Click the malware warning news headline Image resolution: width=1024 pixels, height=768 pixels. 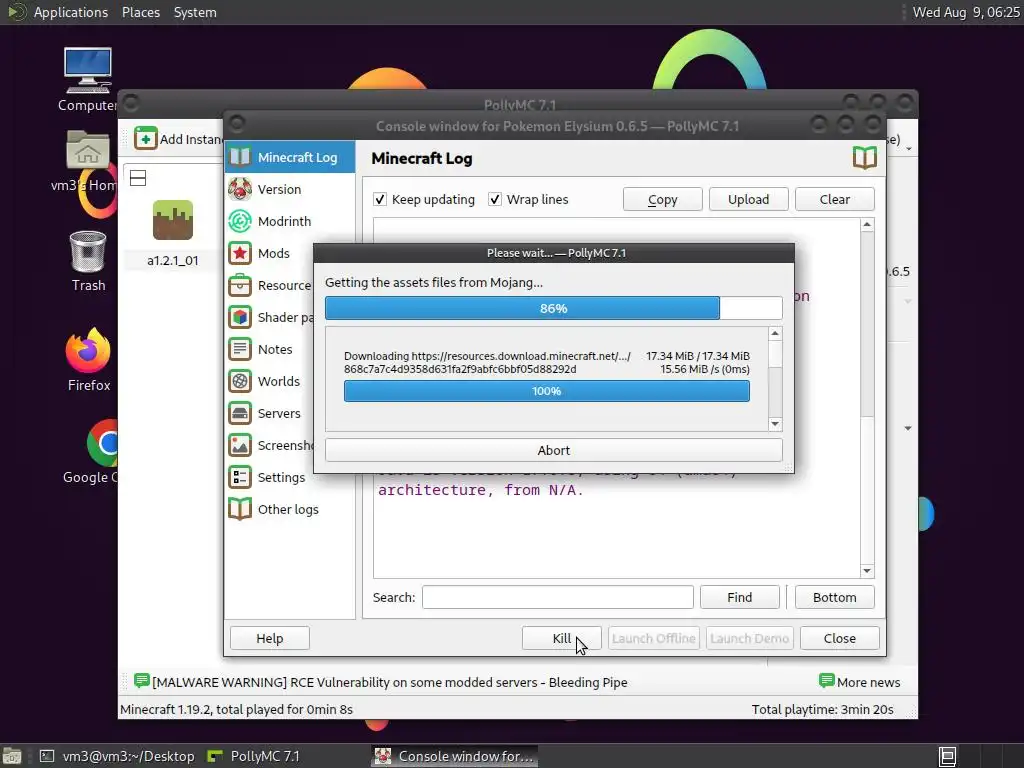[390, 682]
